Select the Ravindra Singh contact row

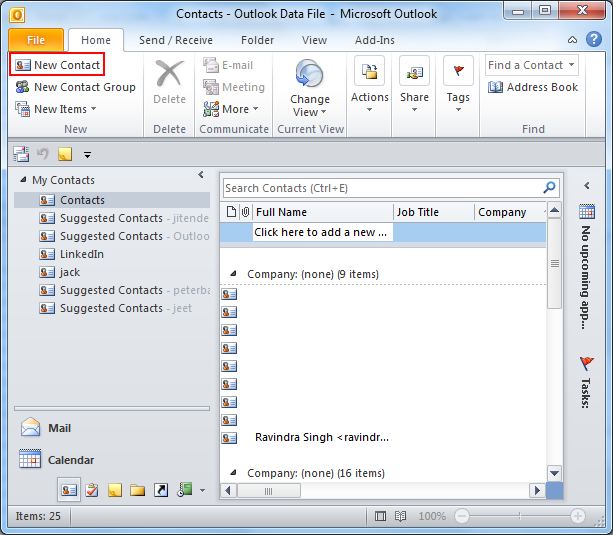click(383, 437)
